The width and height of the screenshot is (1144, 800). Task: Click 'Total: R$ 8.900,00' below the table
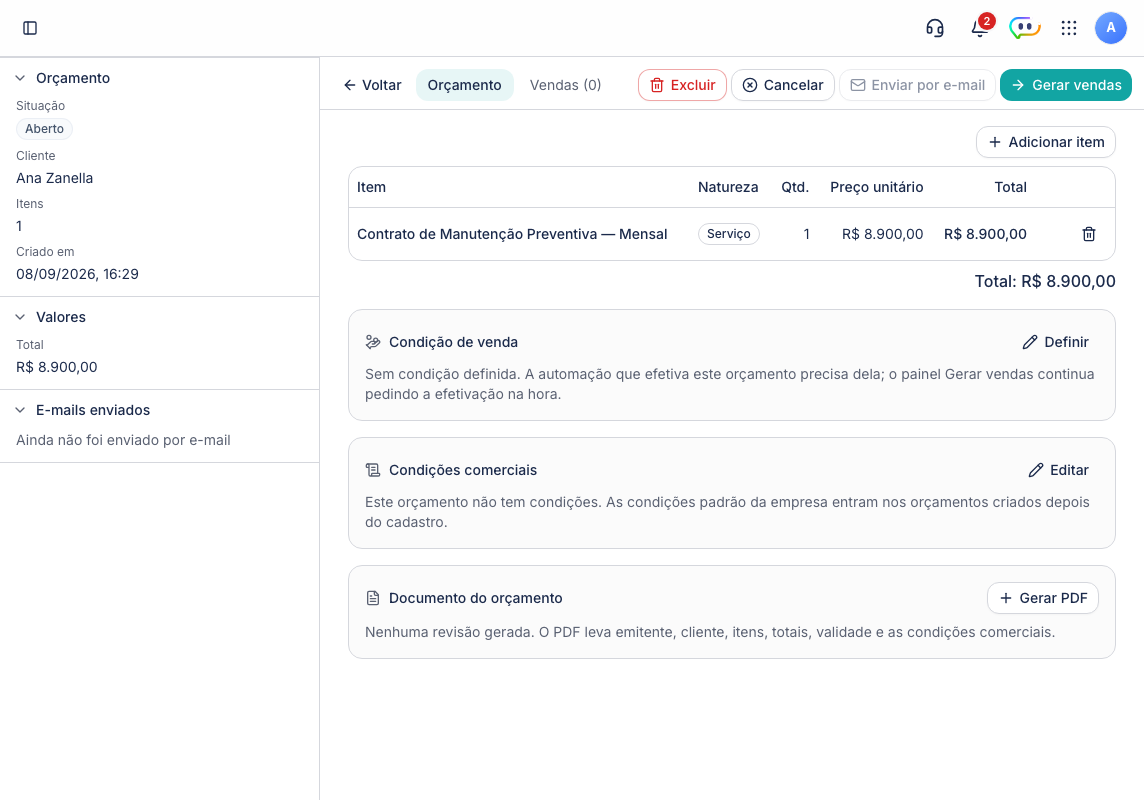(1045, 281)
